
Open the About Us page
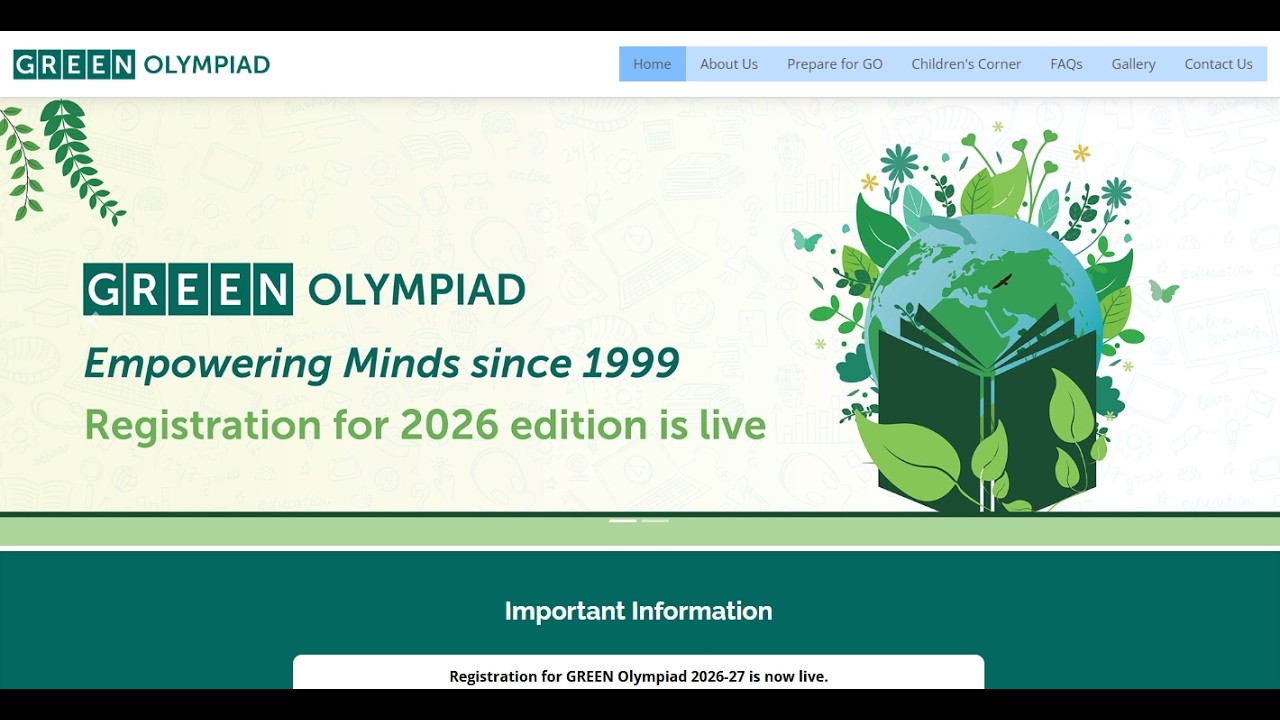coord(729,64)
